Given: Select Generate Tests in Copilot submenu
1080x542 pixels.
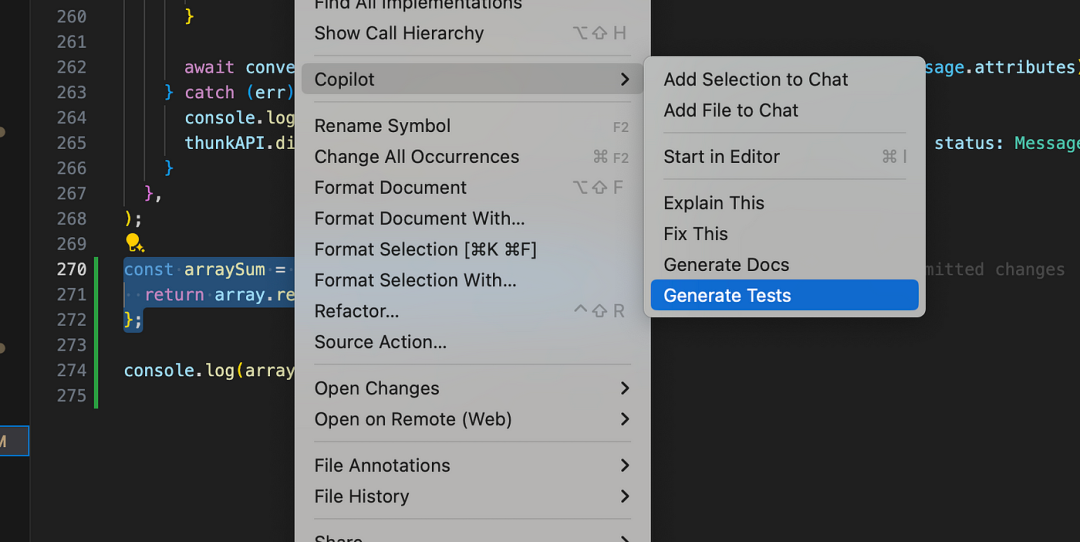Looking at the screenshot, I should click(727, 295).
